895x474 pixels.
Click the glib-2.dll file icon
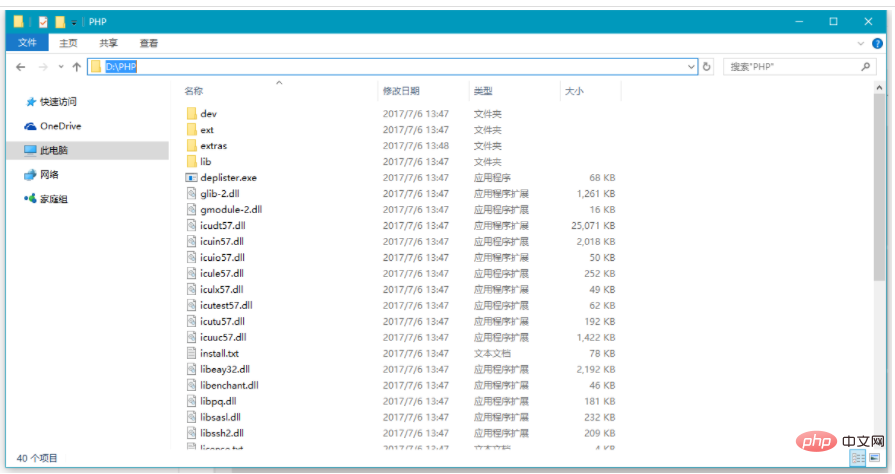pos(192,194)
